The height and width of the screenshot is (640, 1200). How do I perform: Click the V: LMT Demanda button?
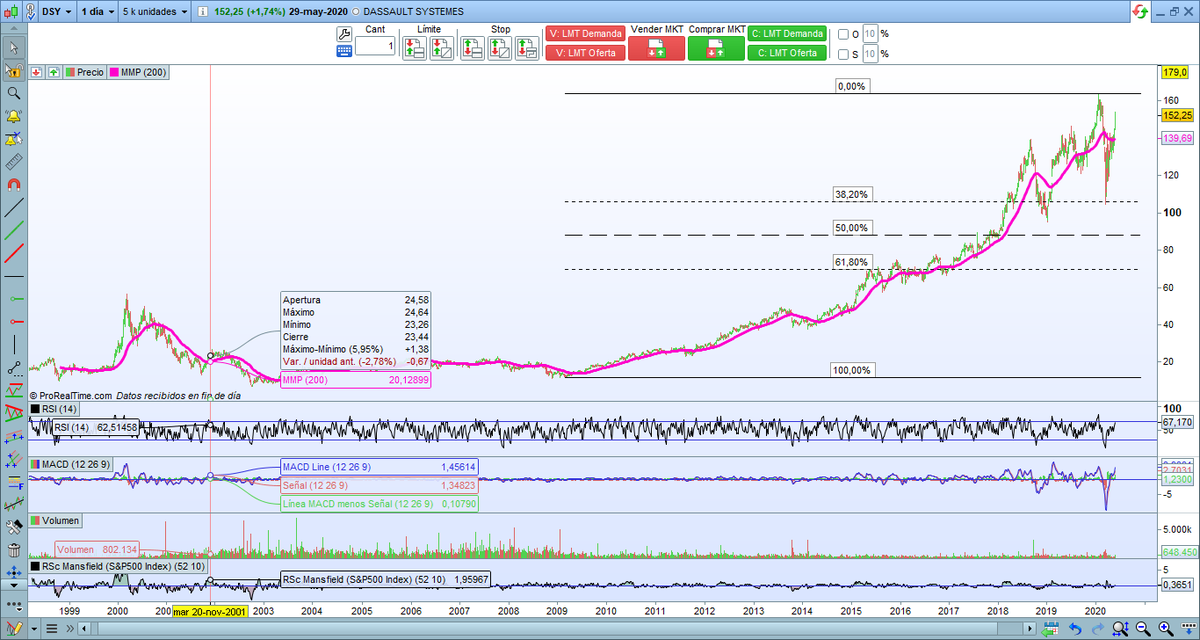tap(585, 33)
